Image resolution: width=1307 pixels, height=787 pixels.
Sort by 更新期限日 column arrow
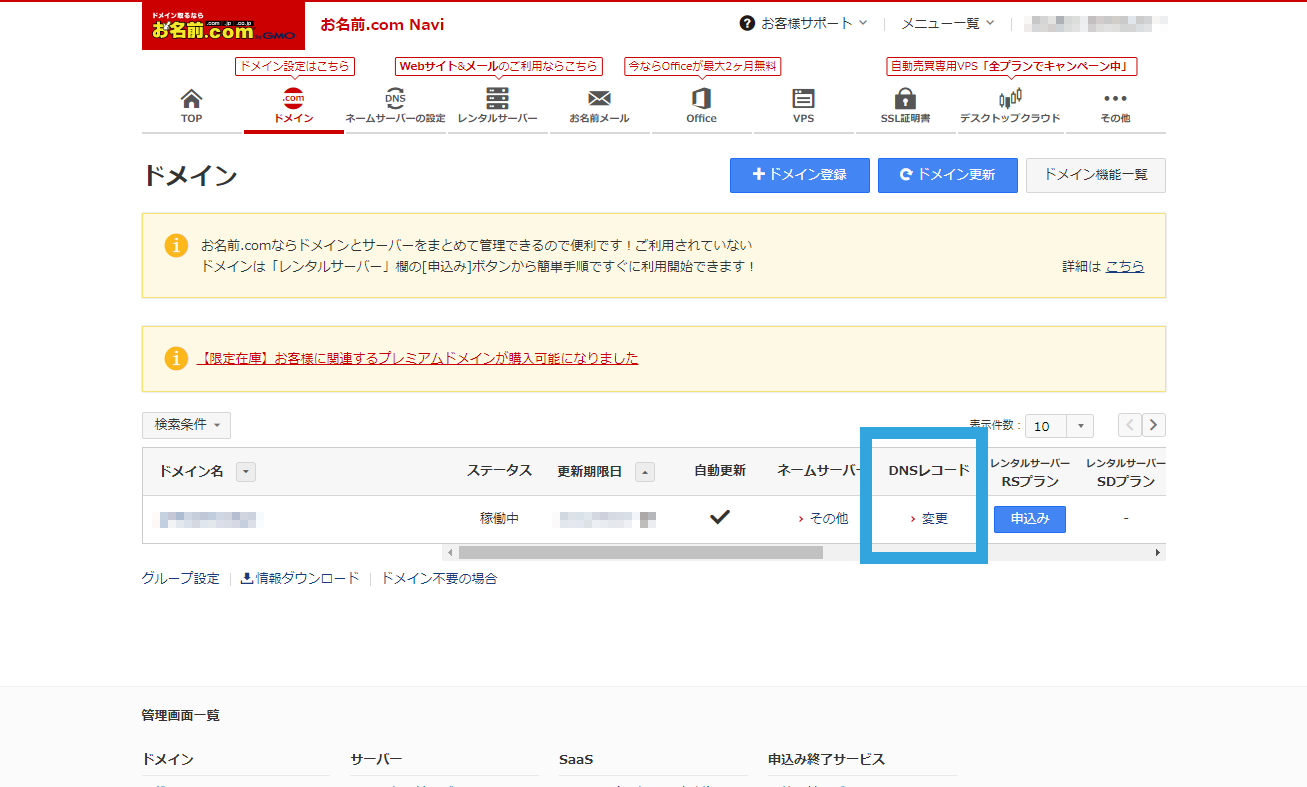645,472
